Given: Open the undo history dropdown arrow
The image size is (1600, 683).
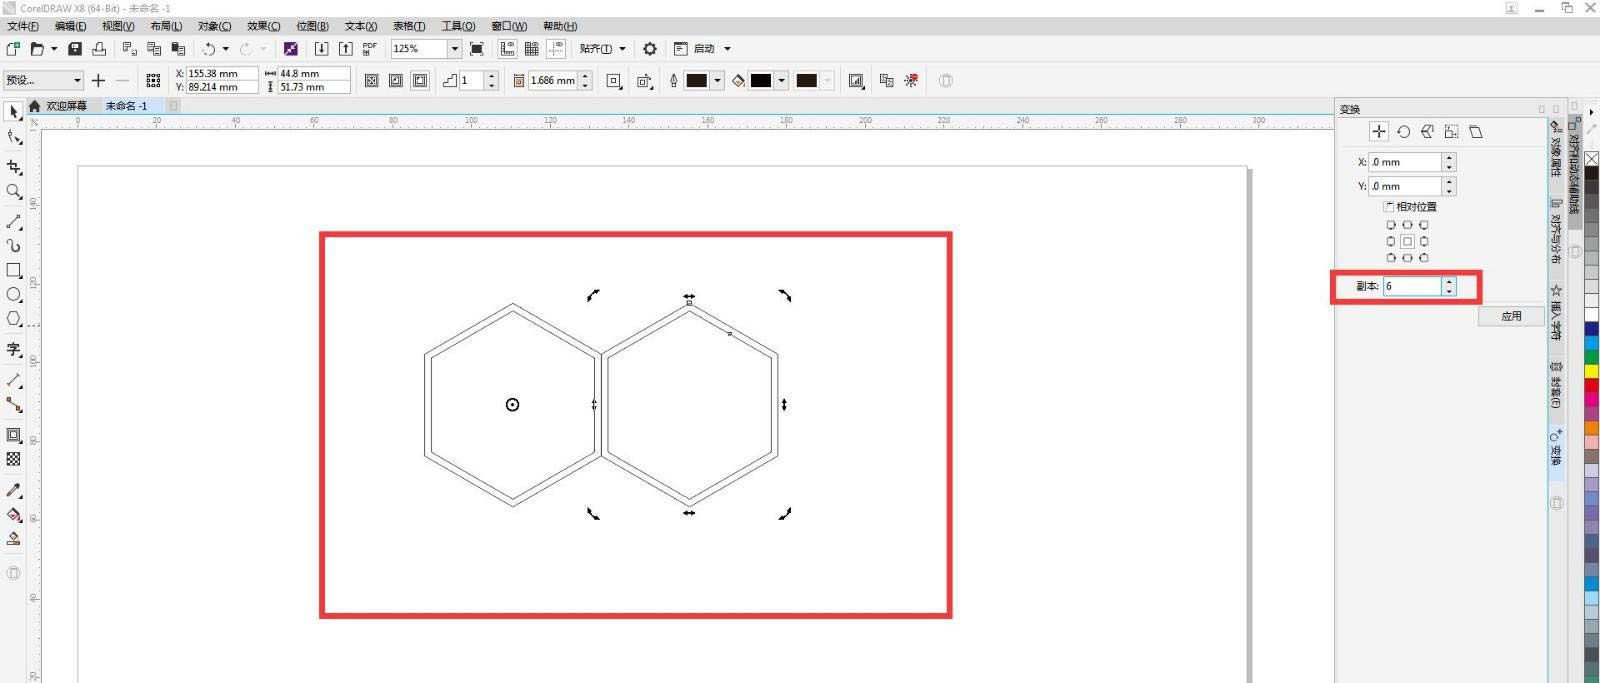Looking at the screenshot, I should [226, 48].
